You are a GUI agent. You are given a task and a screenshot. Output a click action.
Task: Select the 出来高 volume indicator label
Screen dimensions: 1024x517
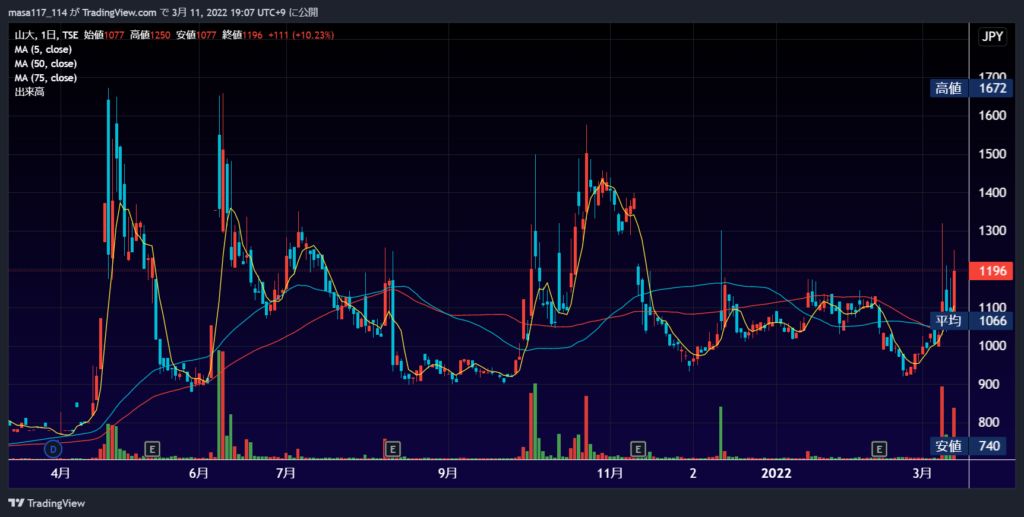29,92
